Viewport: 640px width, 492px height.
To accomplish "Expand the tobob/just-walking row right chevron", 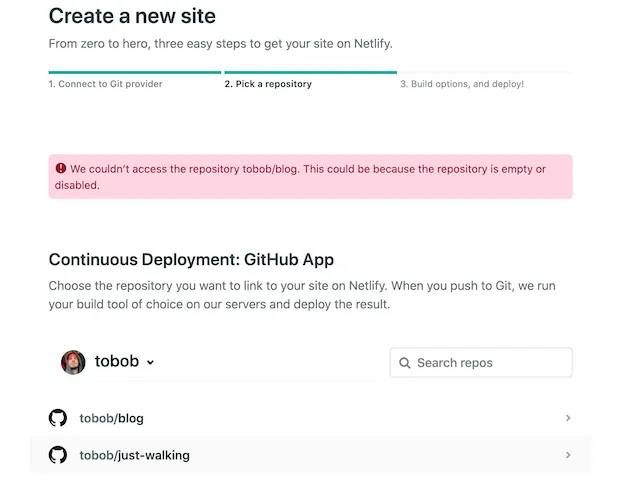I will (x=568, y=455).
